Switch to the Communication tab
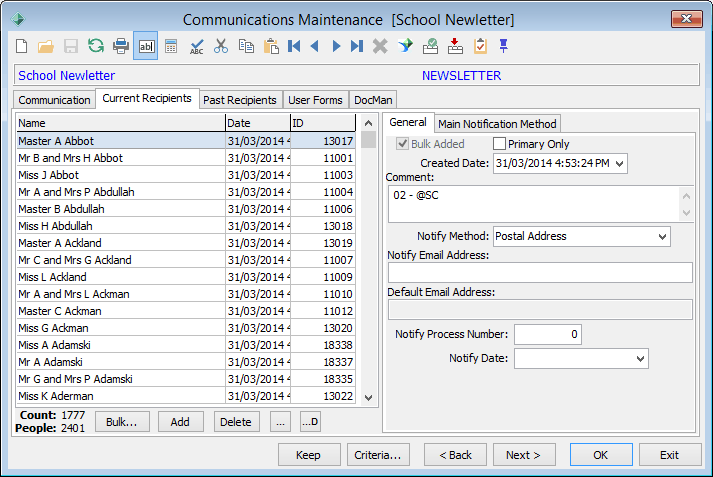 coord(54,100)
